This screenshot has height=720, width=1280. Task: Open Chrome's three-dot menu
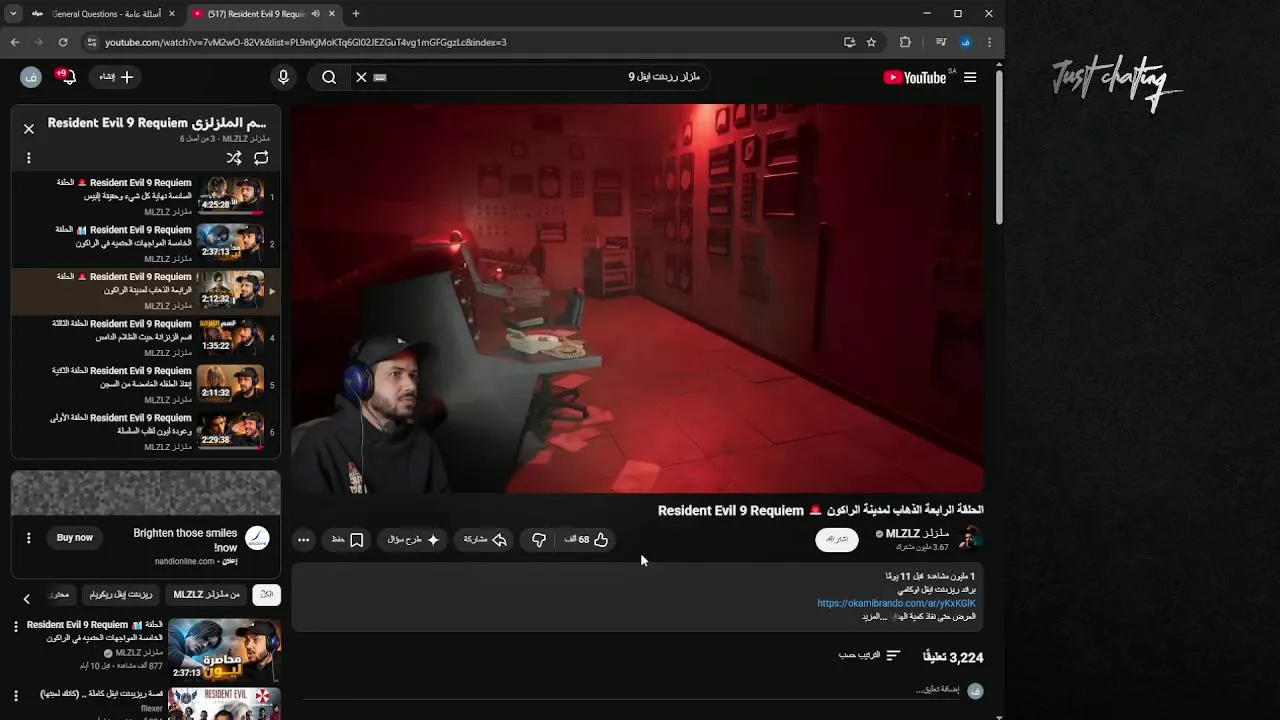tap(990, 42)
